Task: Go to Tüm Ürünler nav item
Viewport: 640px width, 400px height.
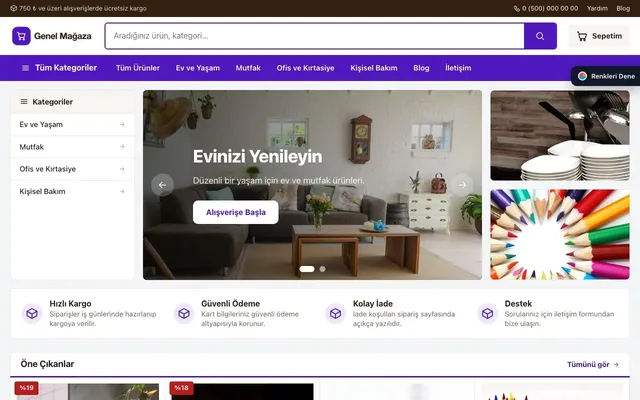Action: point(138,68)
